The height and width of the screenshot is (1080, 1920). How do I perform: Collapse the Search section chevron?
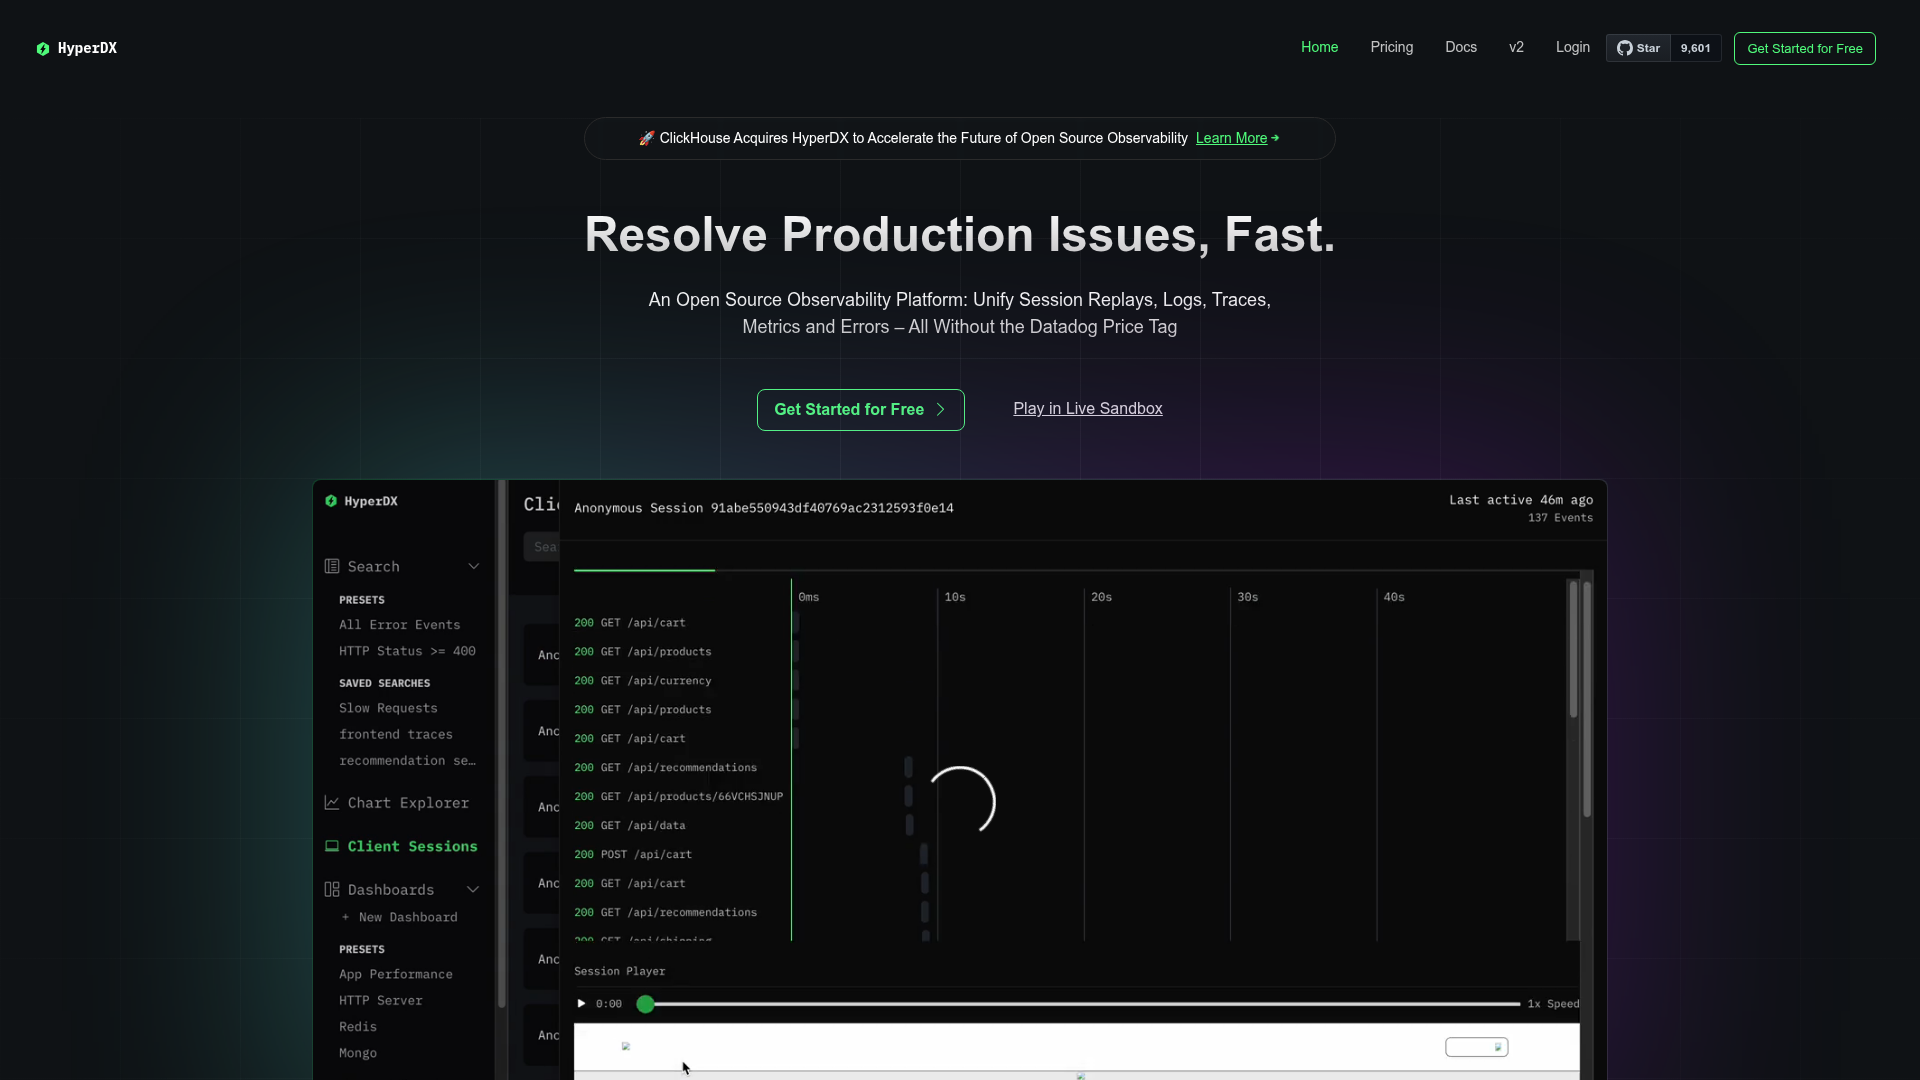[473, 566]
